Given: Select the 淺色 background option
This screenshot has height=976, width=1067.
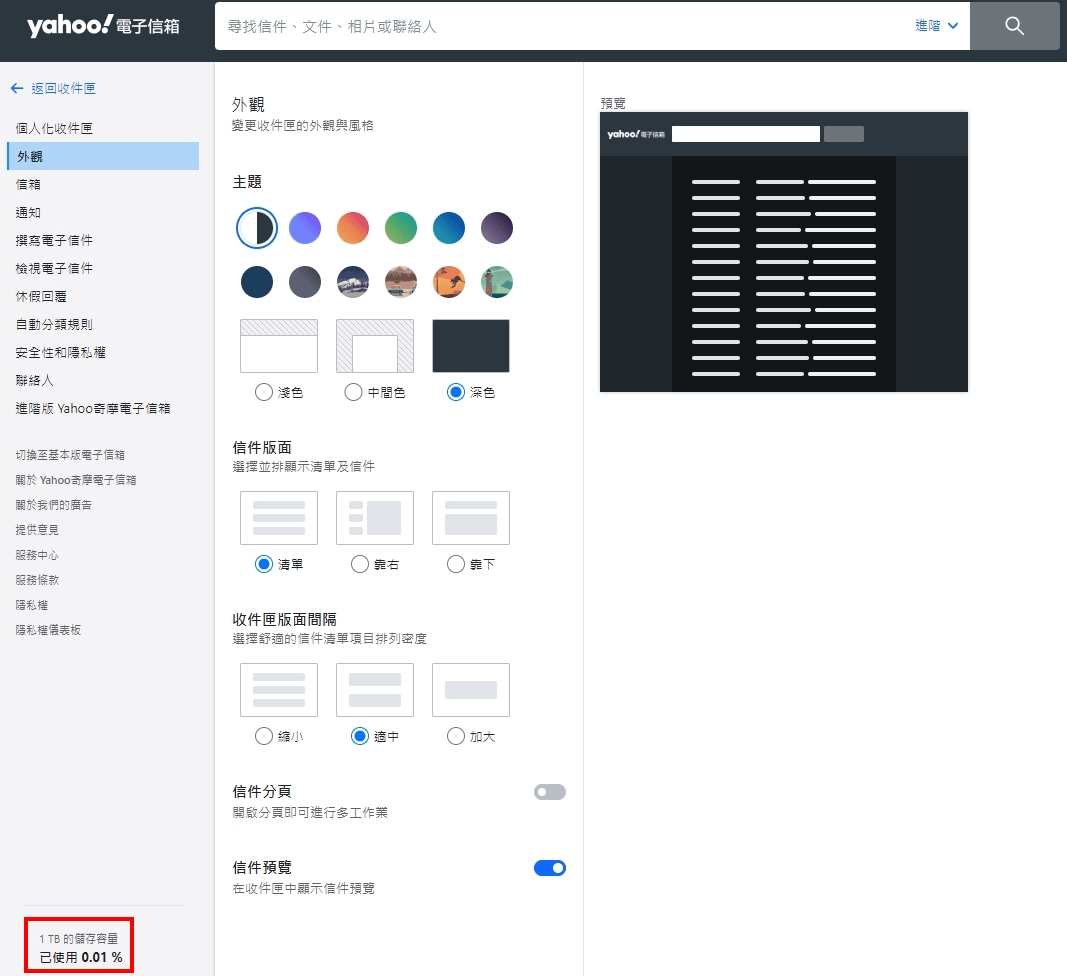Looking at the screenshot, I should click(x=262, y=392).
